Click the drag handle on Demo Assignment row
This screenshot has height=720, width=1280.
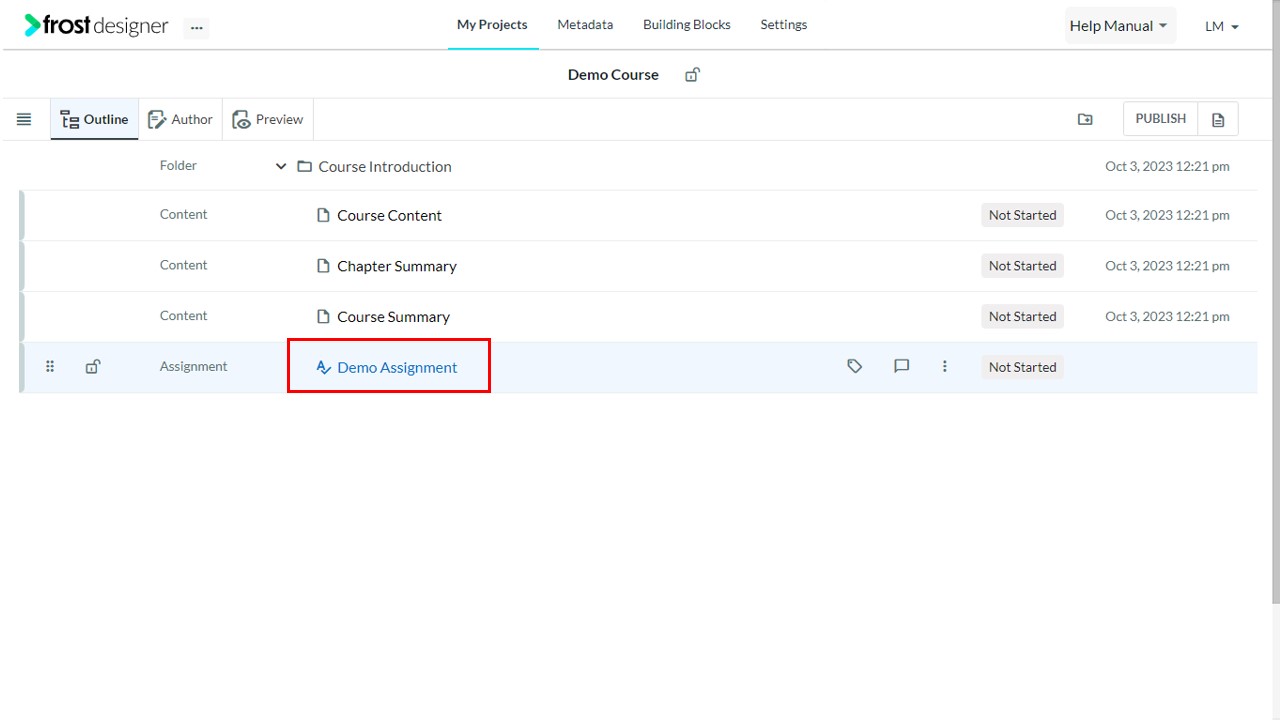50,366
